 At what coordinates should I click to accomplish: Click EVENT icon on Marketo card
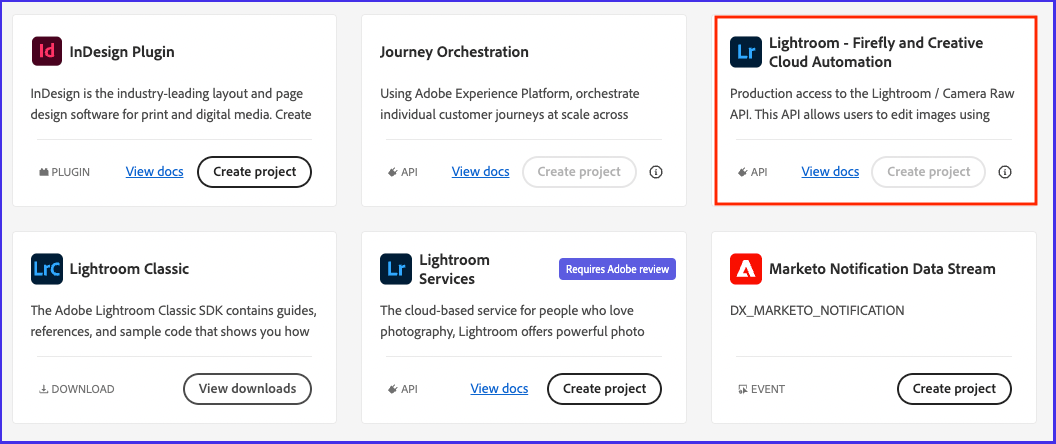click(x=743, y=389)
